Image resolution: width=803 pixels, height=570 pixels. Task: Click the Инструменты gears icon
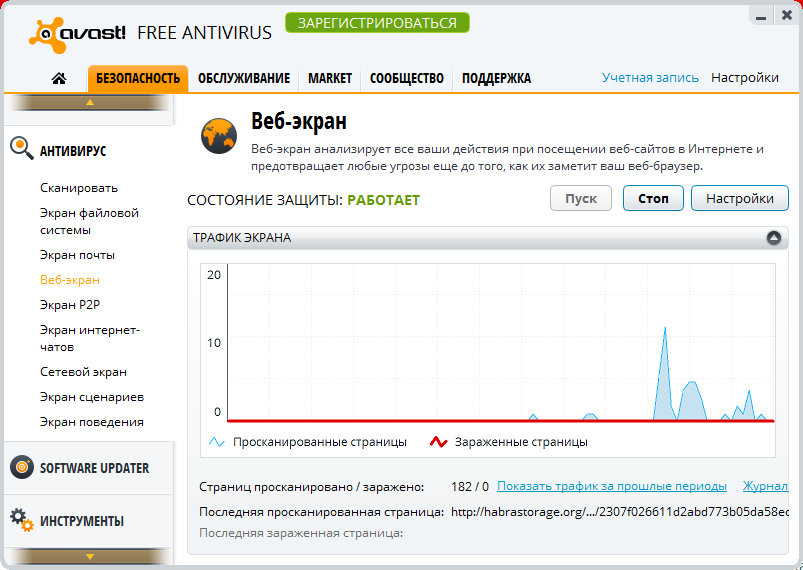[22, 519]
